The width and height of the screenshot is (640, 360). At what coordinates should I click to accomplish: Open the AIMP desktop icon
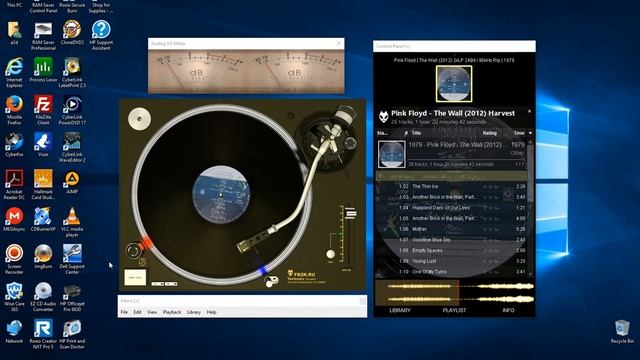point(72,182)
